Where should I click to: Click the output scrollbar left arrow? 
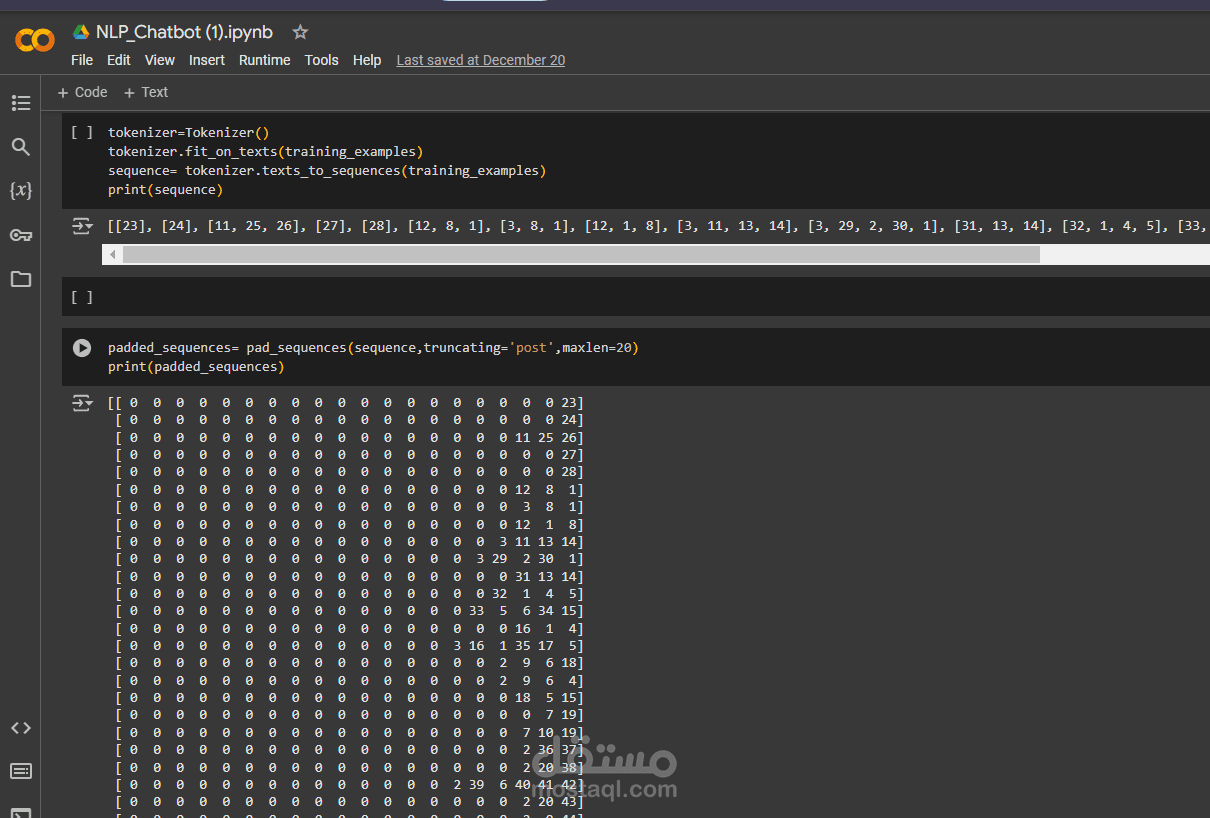pyautogui.click(x=112, y=255)
